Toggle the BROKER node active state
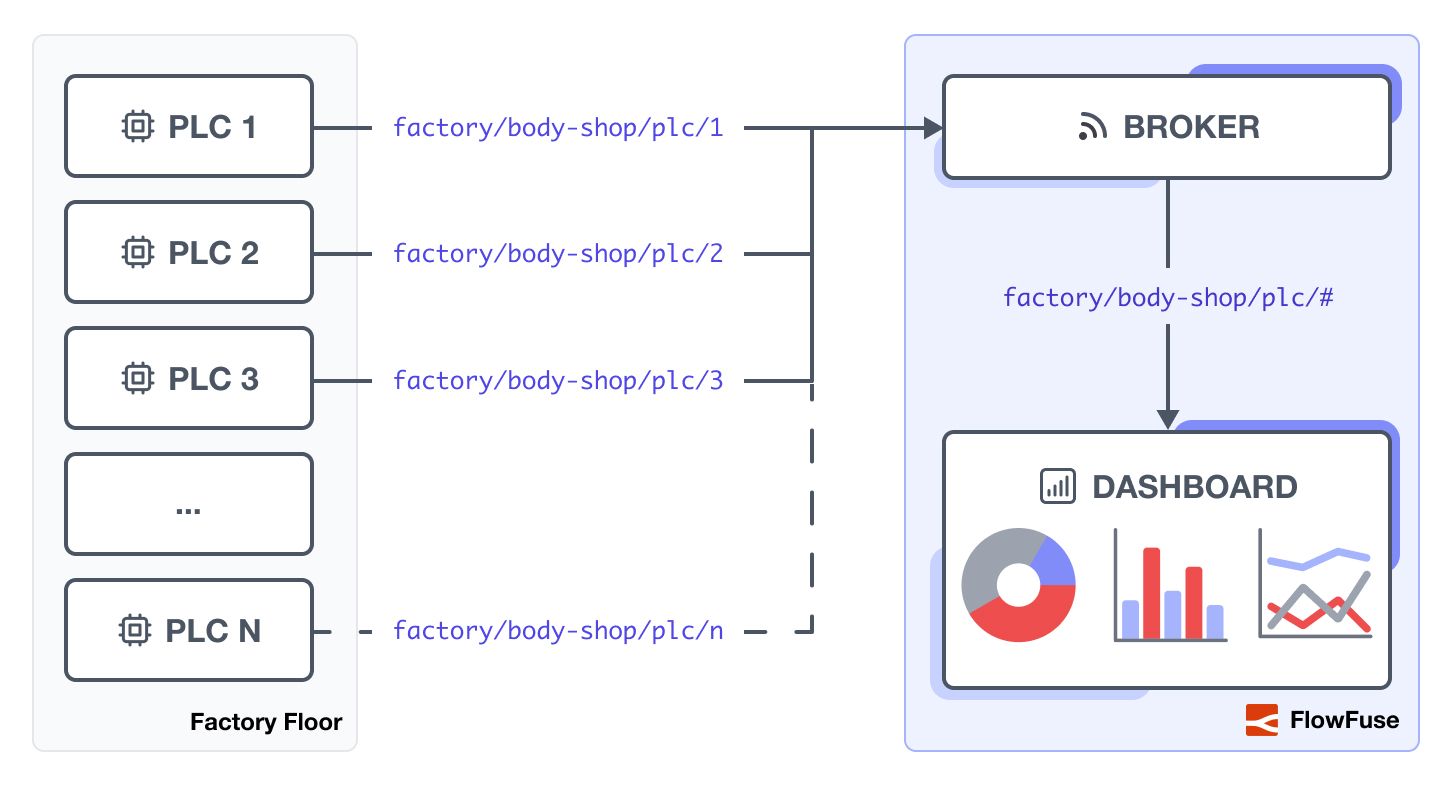The image size is (1452, 786). coord(1167,127)
